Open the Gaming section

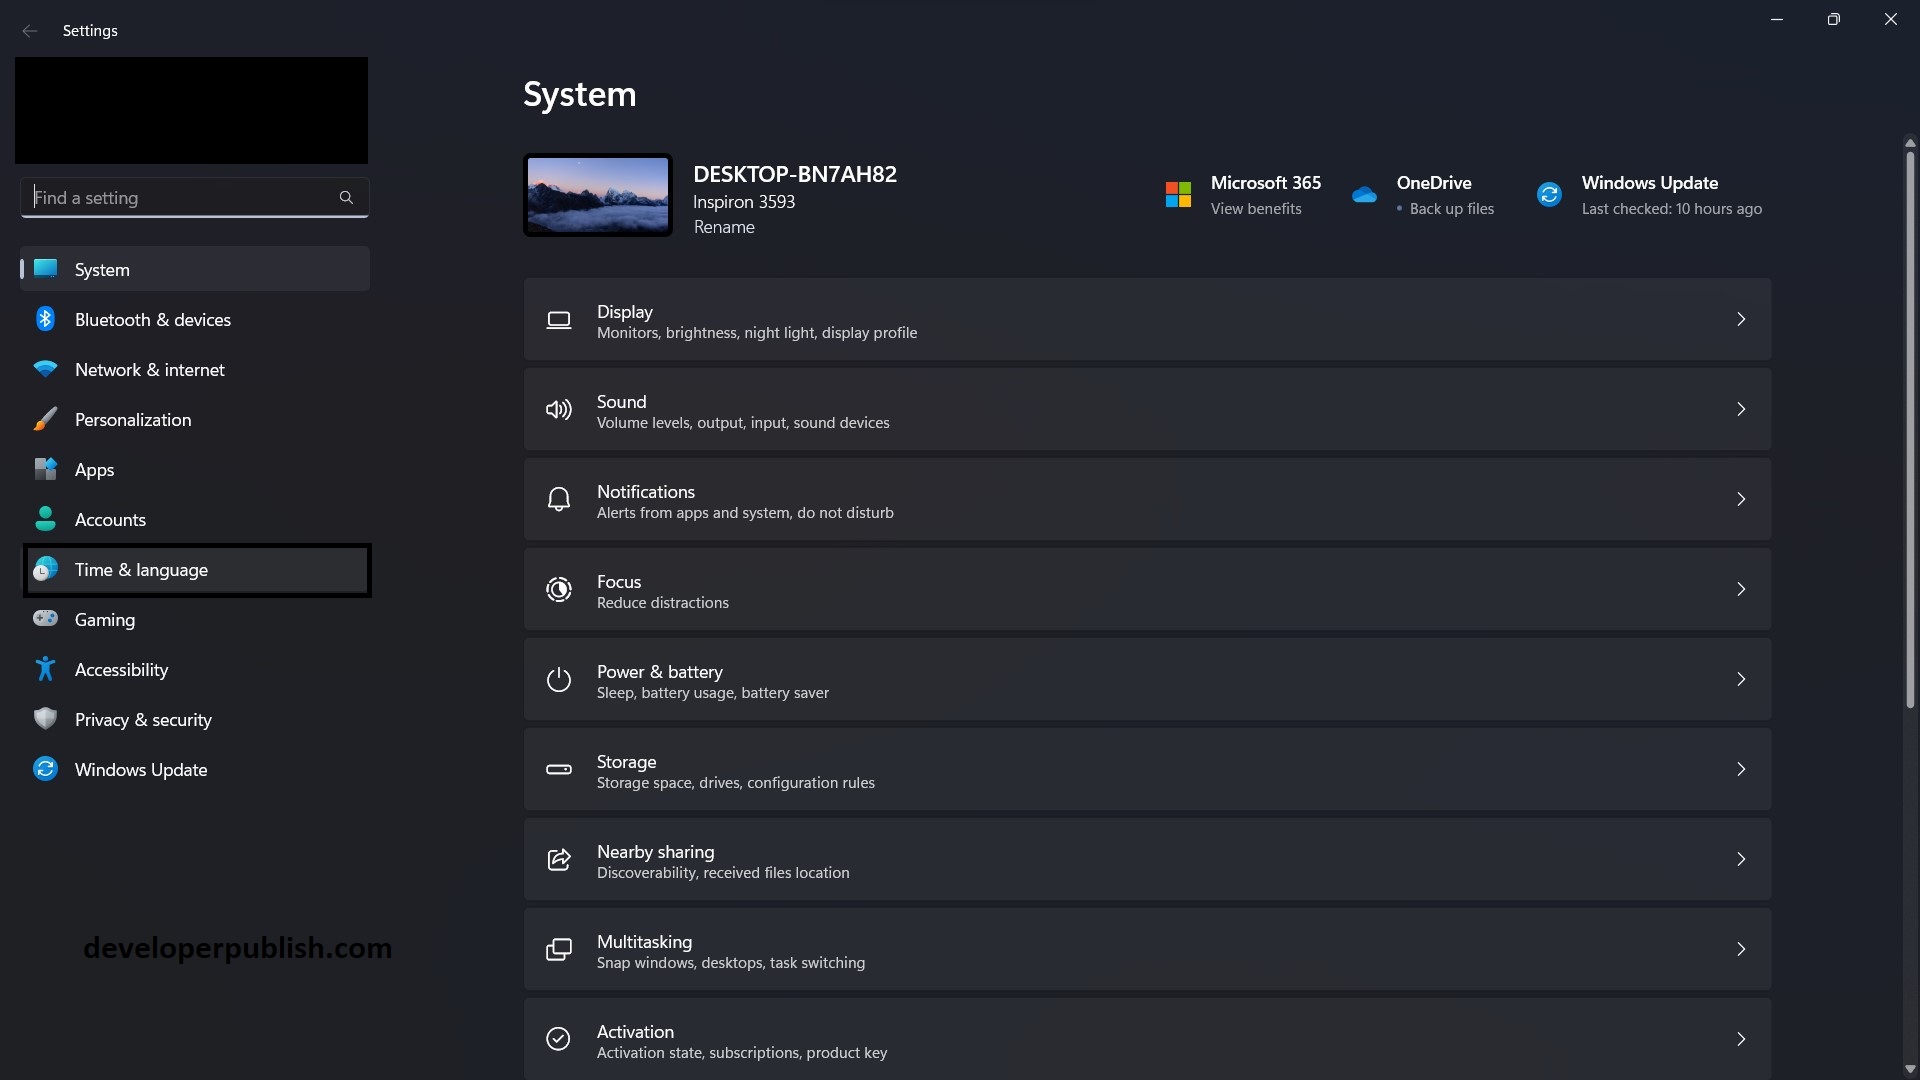coord(105,620)
